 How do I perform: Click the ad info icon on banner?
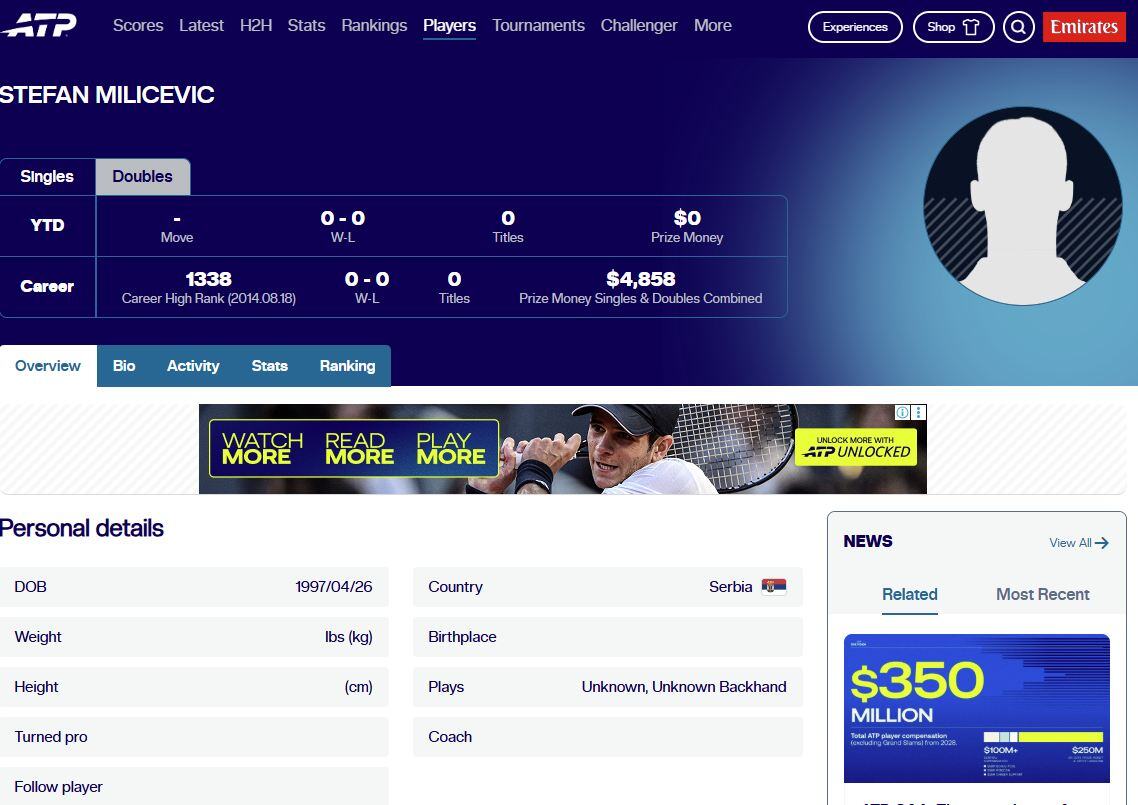coord(902,412)
